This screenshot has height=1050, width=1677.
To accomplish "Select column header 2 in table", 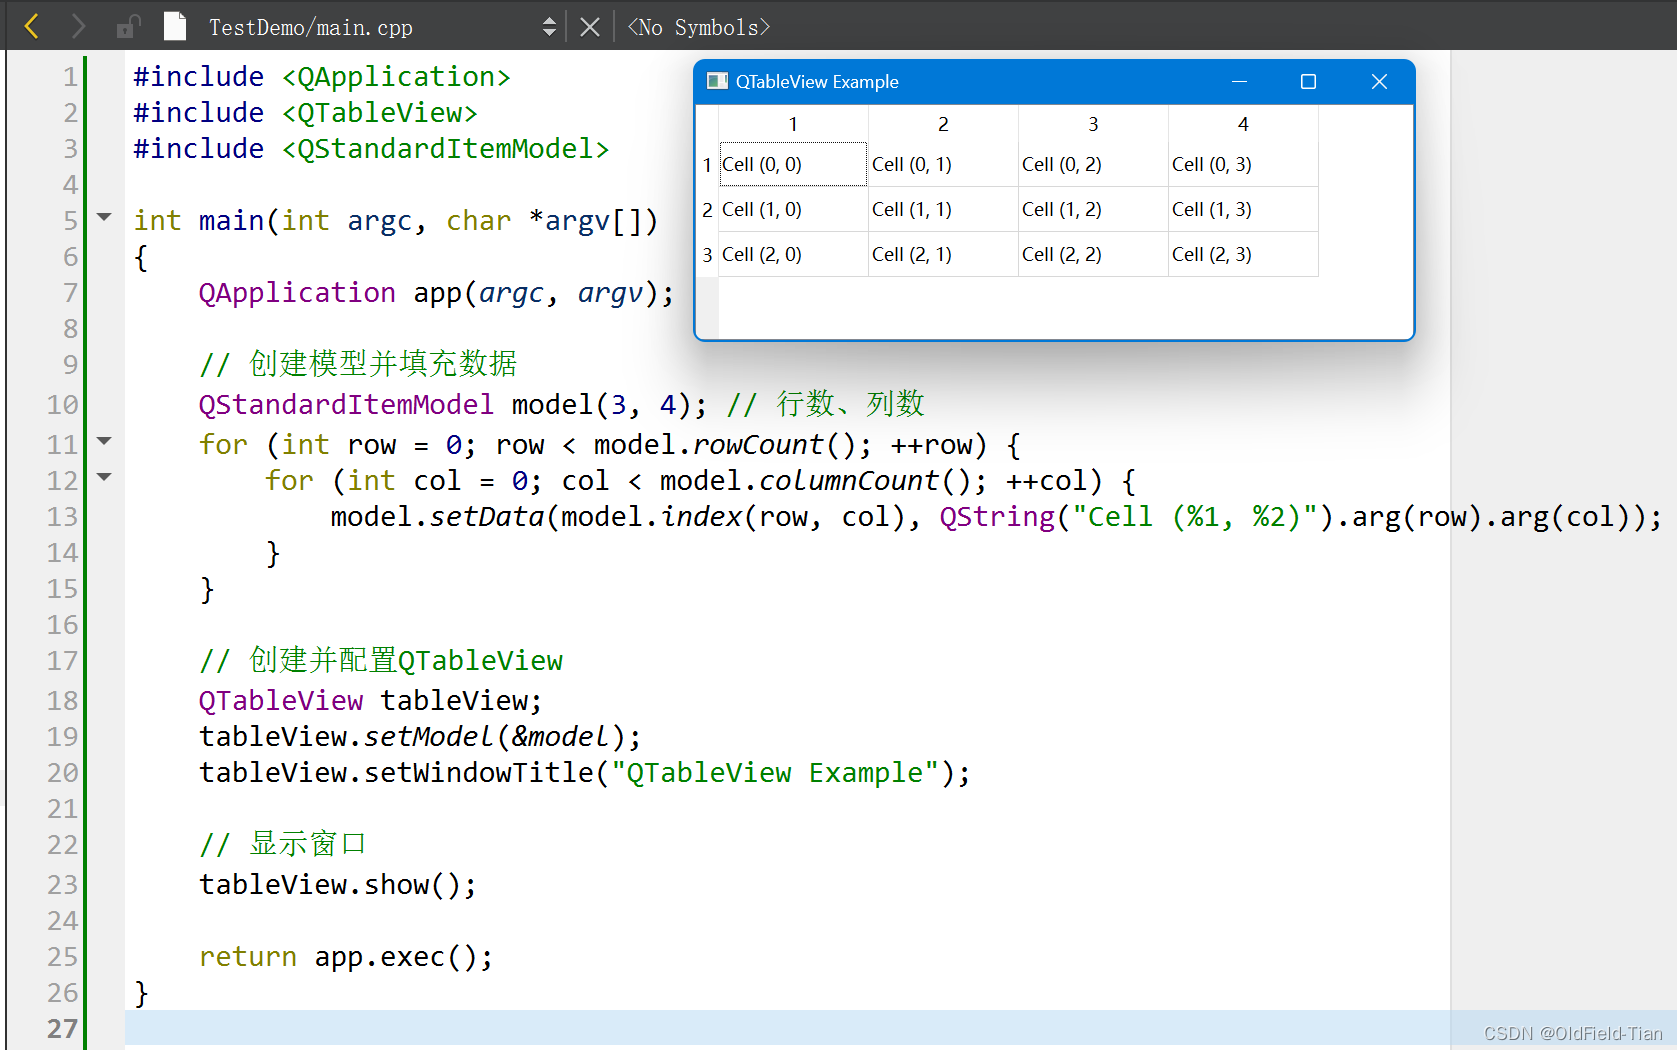I will click(943, 124).
